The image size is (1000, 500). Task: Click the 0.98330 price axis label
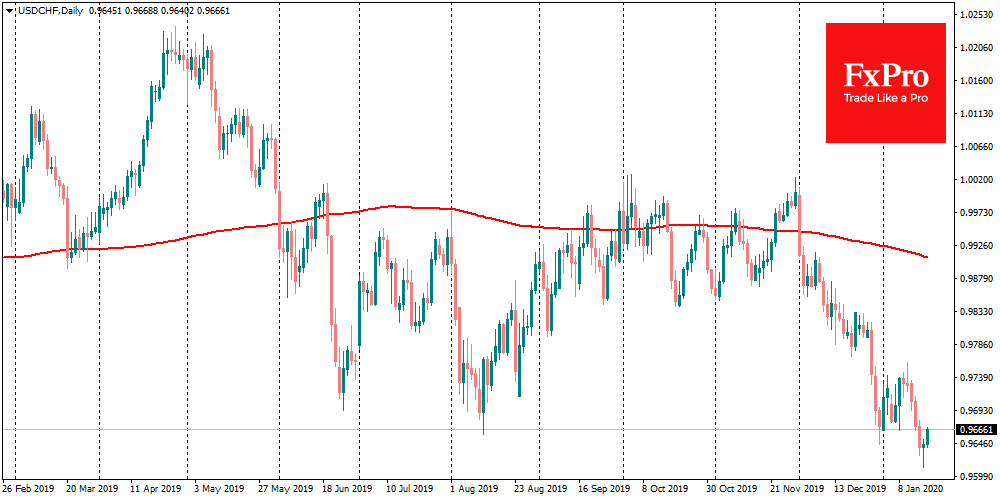975,311
